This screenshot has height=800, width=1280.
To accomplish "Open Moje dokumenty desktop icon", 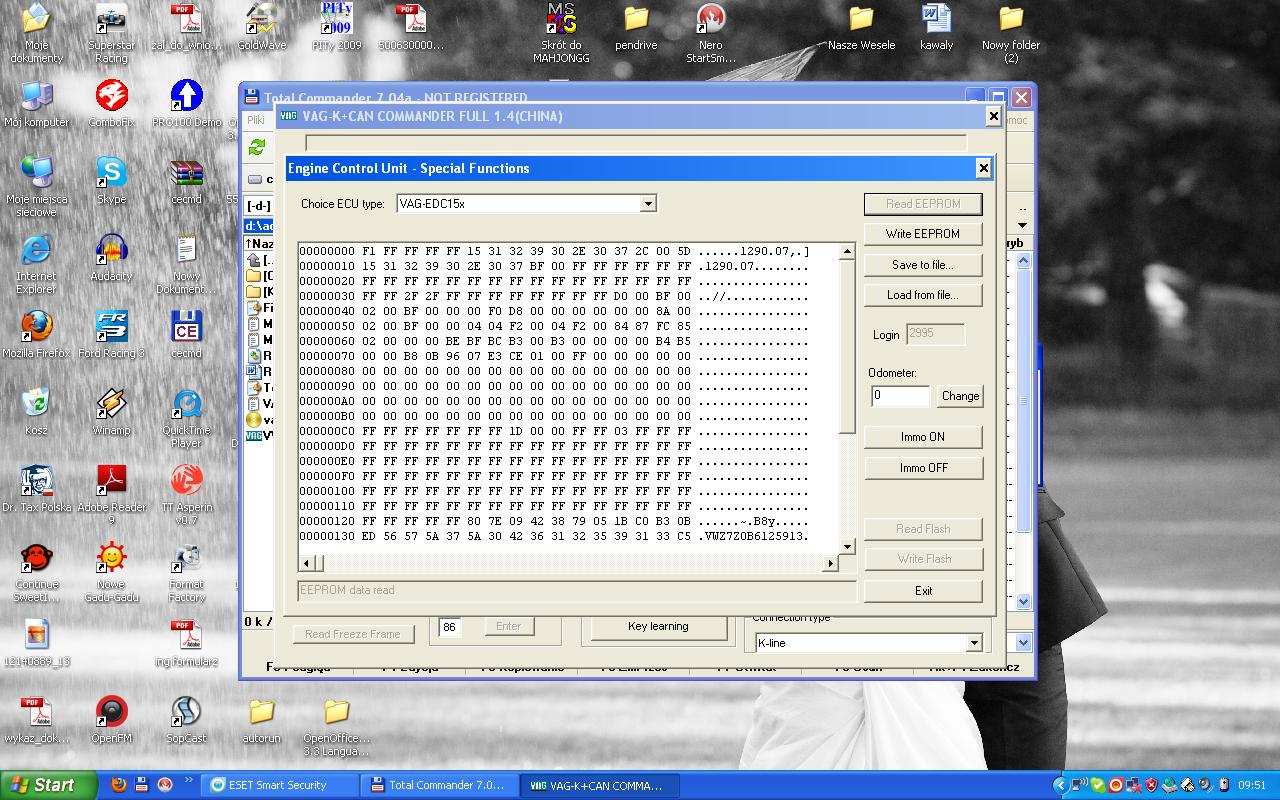I will (x=37, y=34).
